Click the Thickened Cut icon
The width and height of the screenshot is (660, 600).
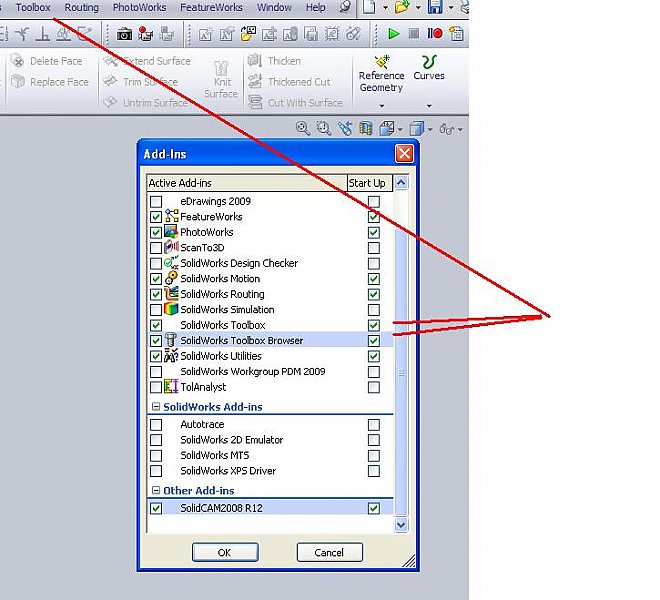[x=255, y=81]
